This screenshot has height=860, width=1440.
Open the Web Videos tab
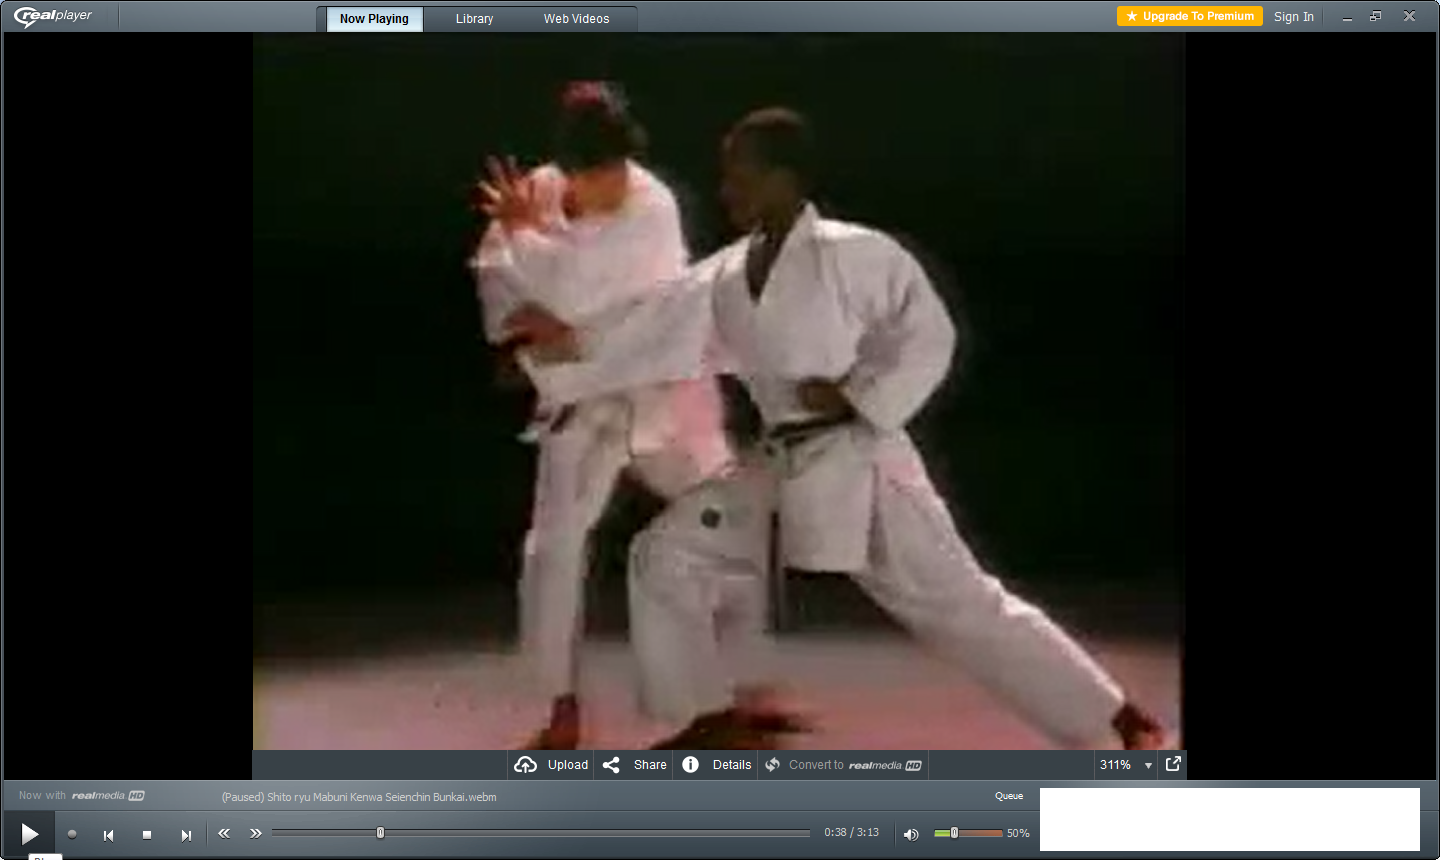pyautogui.click(x=575, y=18)
